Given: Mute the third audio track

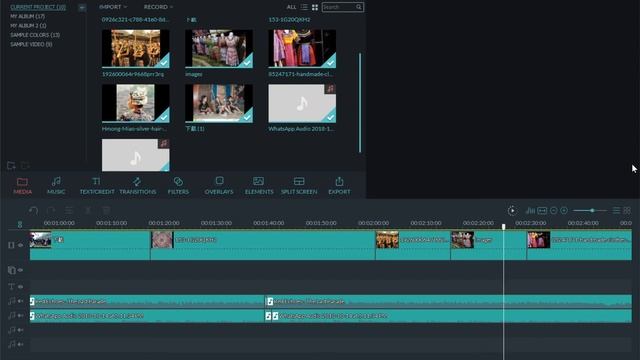Looking at the screenshot, I should 20,330.
